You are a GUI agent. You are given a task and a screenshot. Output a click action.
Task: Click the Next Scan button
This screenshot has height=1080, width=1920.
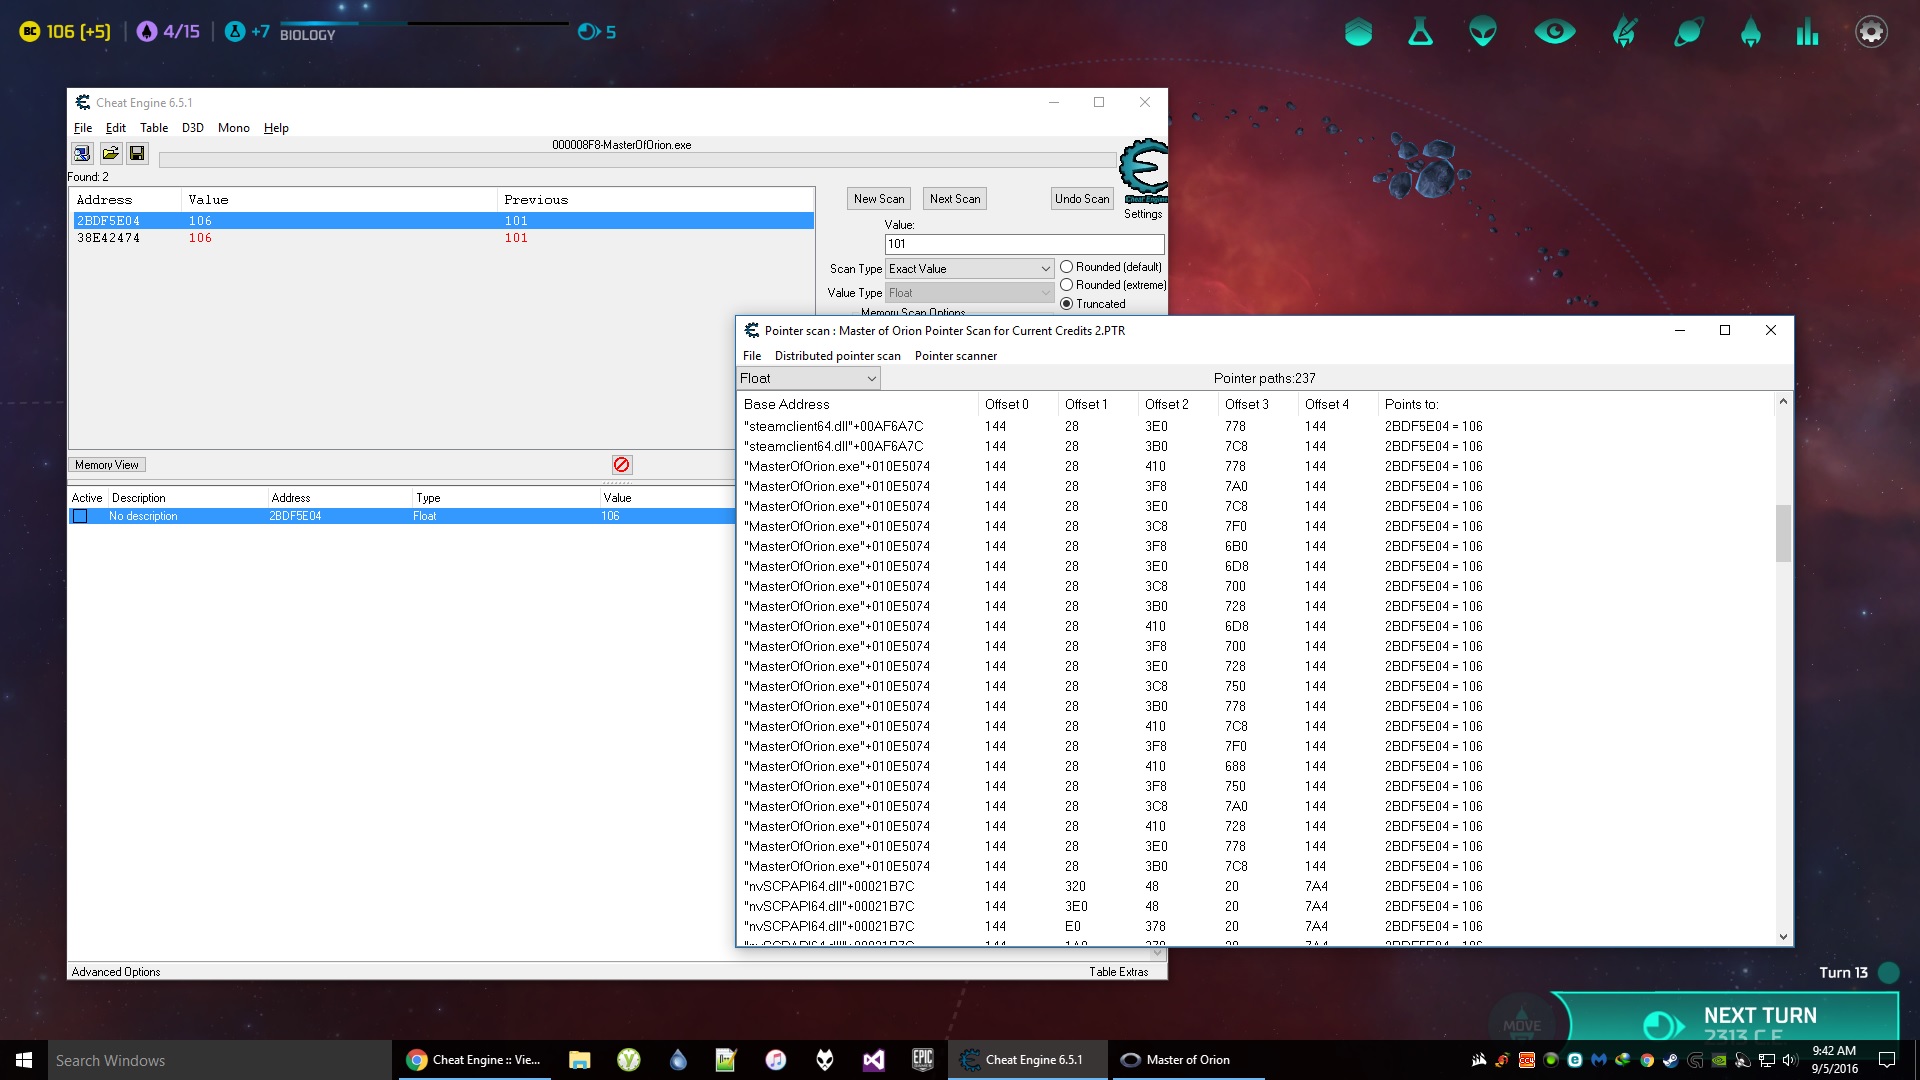tap(954, 199)
